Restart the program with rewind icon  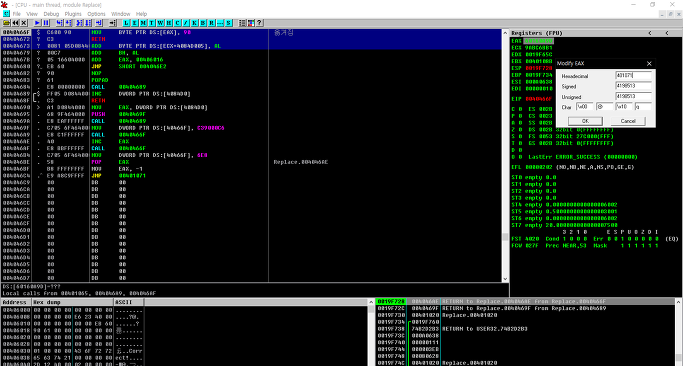point(15,23)
